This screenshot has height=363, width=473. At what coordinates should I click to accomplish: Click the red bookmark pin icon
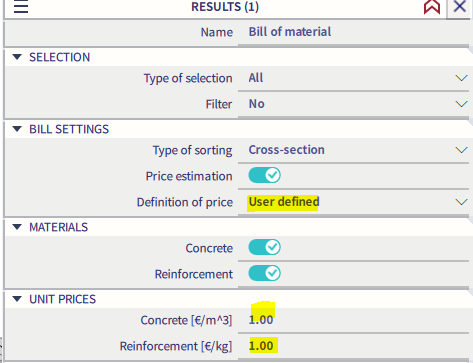click(432, 7)
